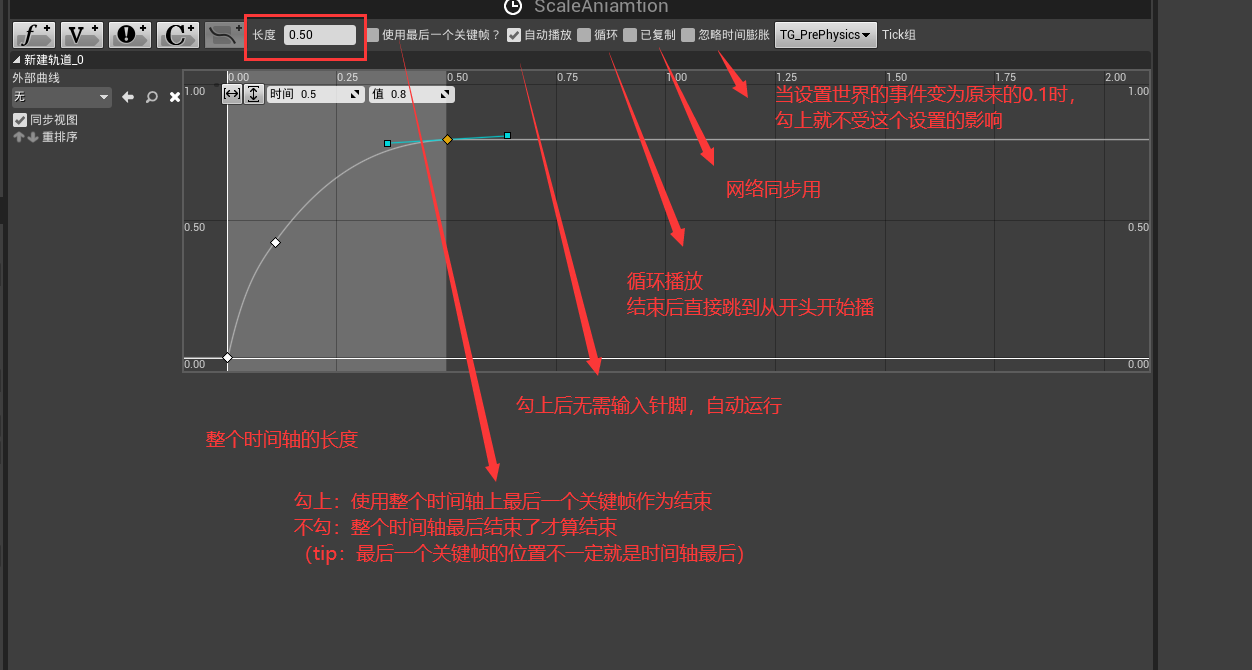Open the 外部曲线 dropdown showing 无
The height and width of the screenshot is (670, 1252).
coord(61,97)
